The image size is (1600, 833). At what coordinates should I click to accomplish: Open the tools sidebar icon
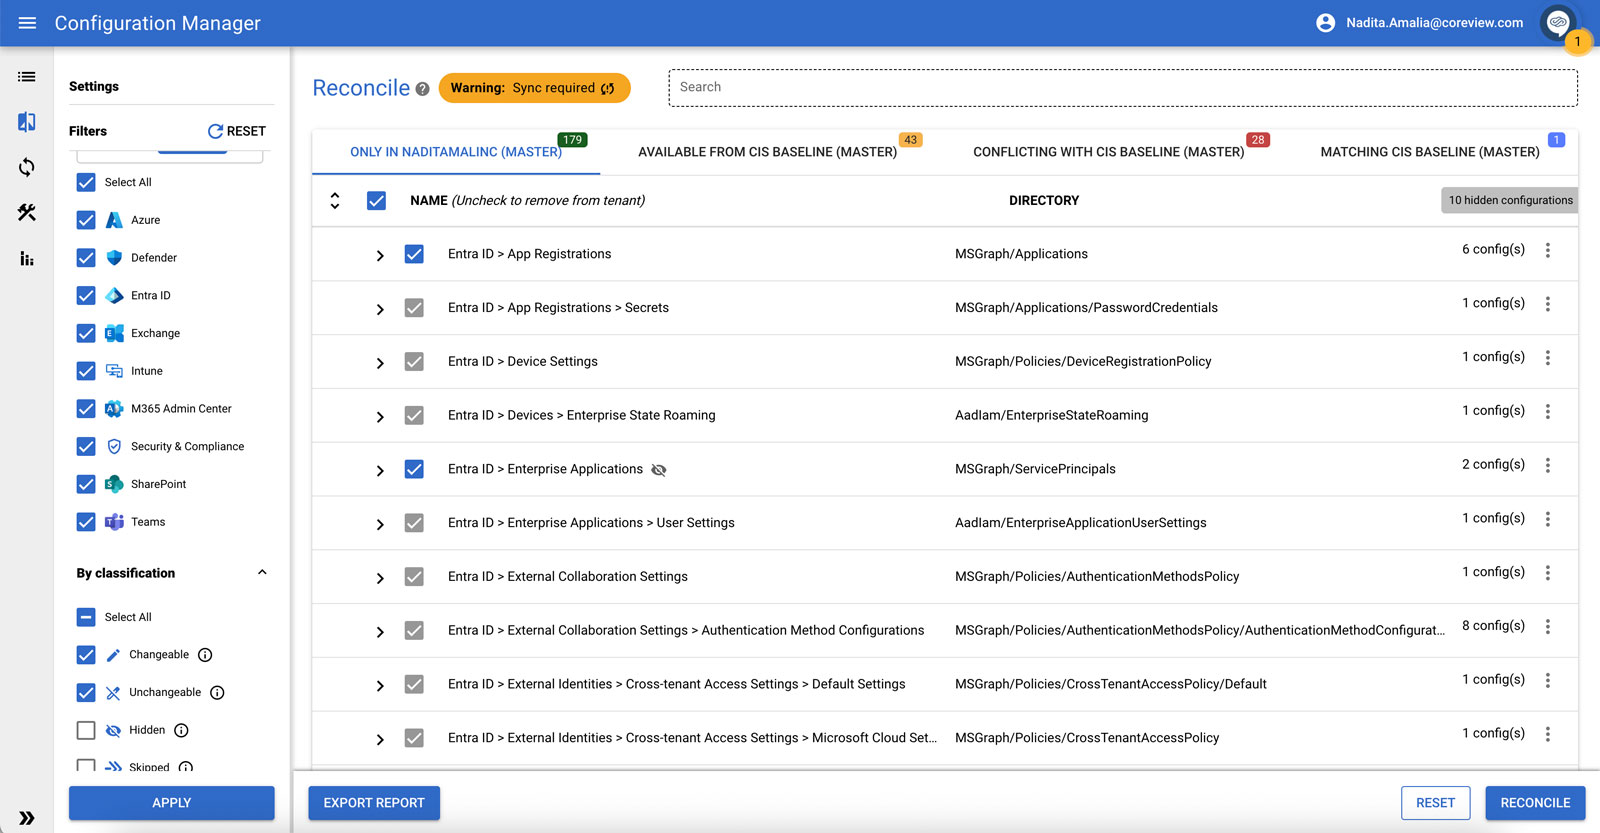(x=27, y=212)
